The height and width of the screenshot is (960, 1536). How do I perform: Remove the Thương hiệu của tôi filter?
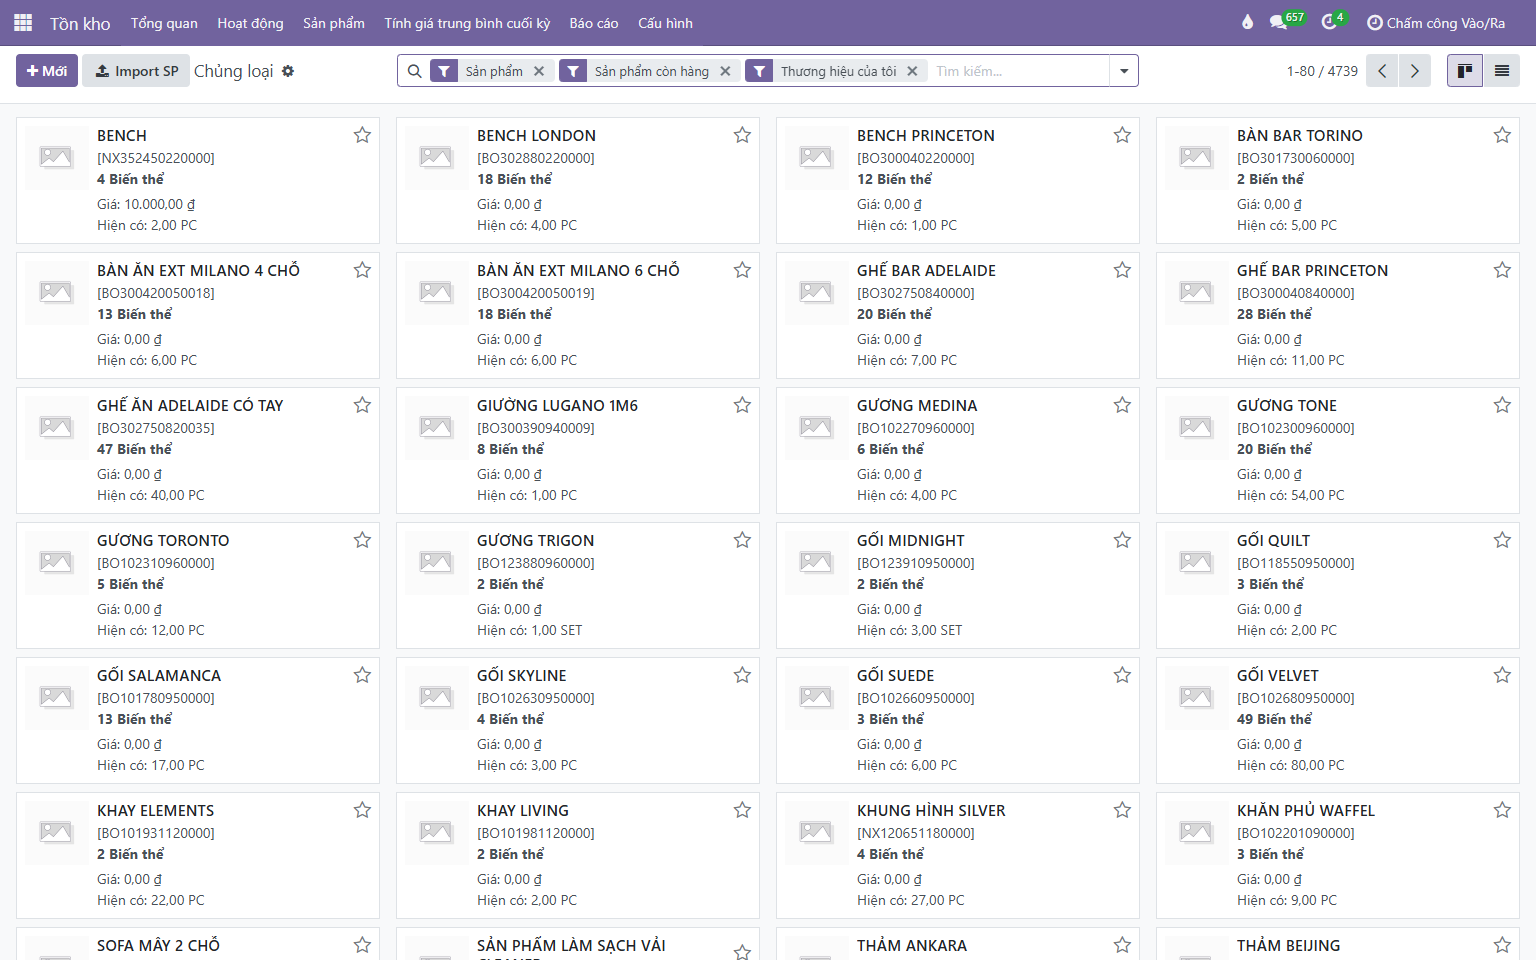tap(912, 71)
